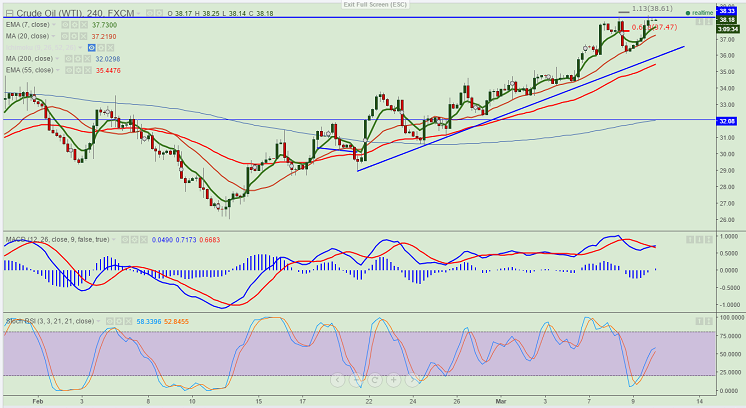Hide the MACD indicator
746x408 pixels.
[x=124, y=240]
